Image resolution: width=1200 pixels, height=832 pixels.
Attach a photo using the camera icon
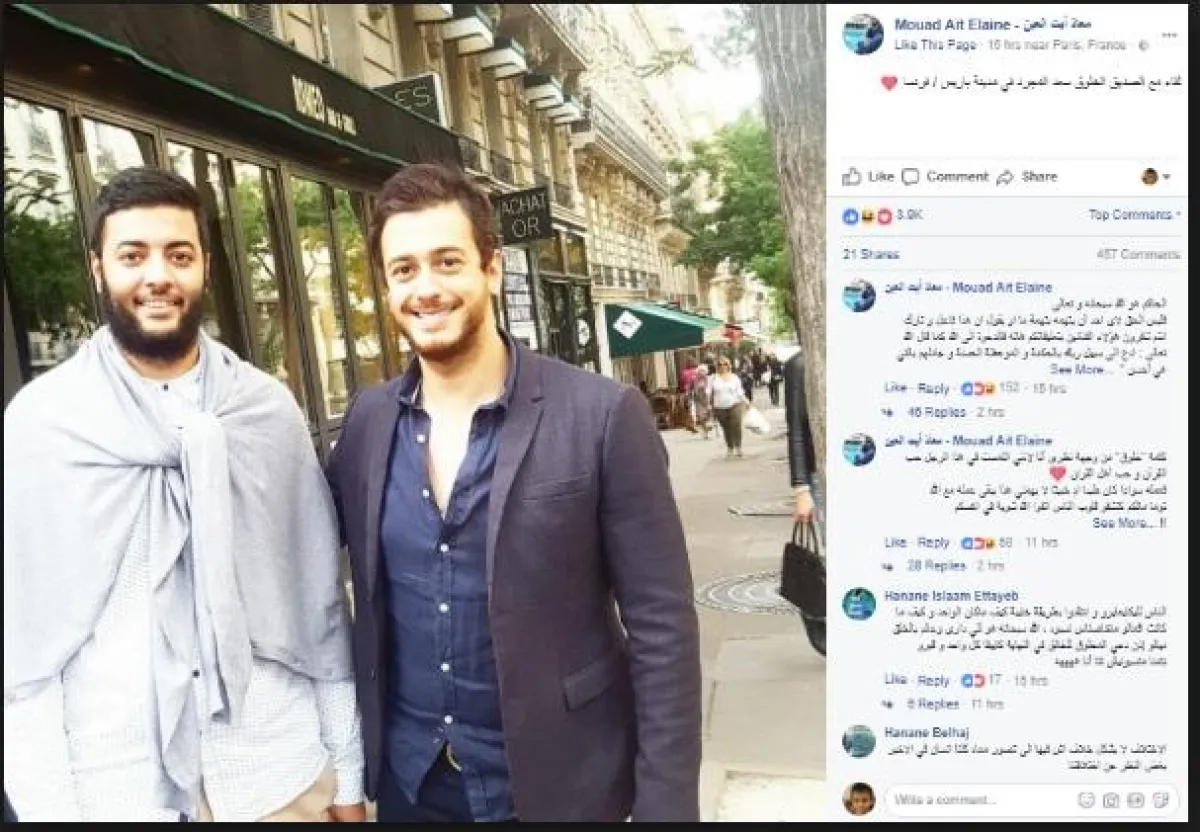point(1111,800)
